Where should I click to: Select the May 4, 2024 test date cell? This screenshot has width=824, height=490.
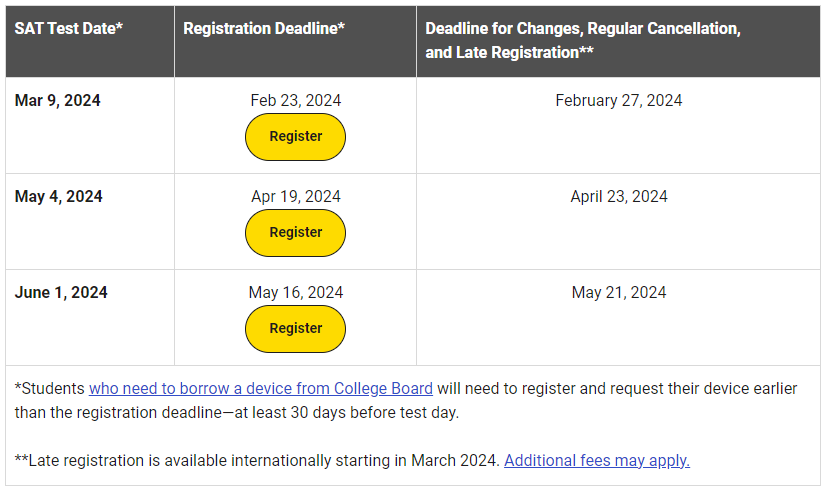58,196
